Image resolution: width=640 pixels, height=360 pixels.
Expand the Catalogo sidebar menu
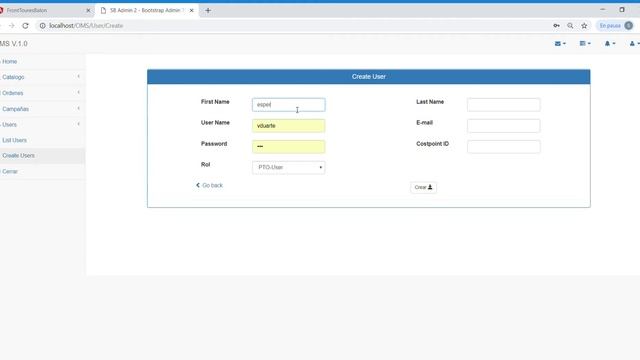coord(41,77)
